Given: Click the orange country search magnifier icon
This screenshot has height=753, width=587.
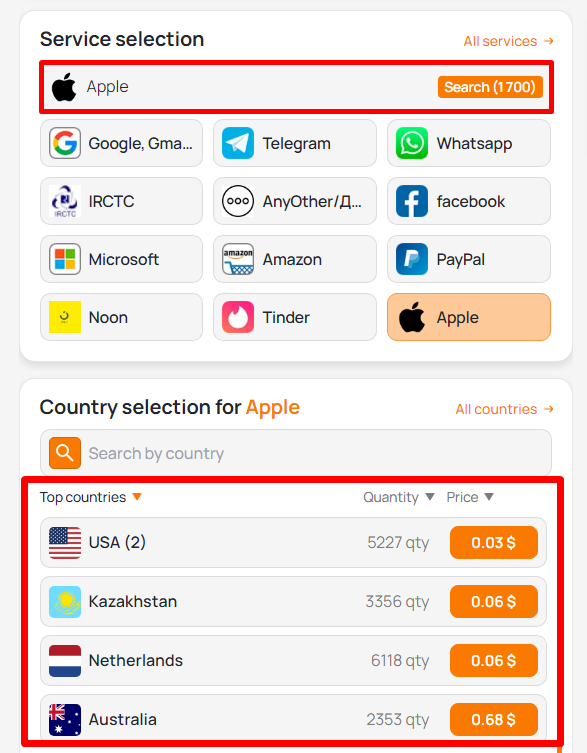Looking at the screenshot, I should [x=65, y=452].
